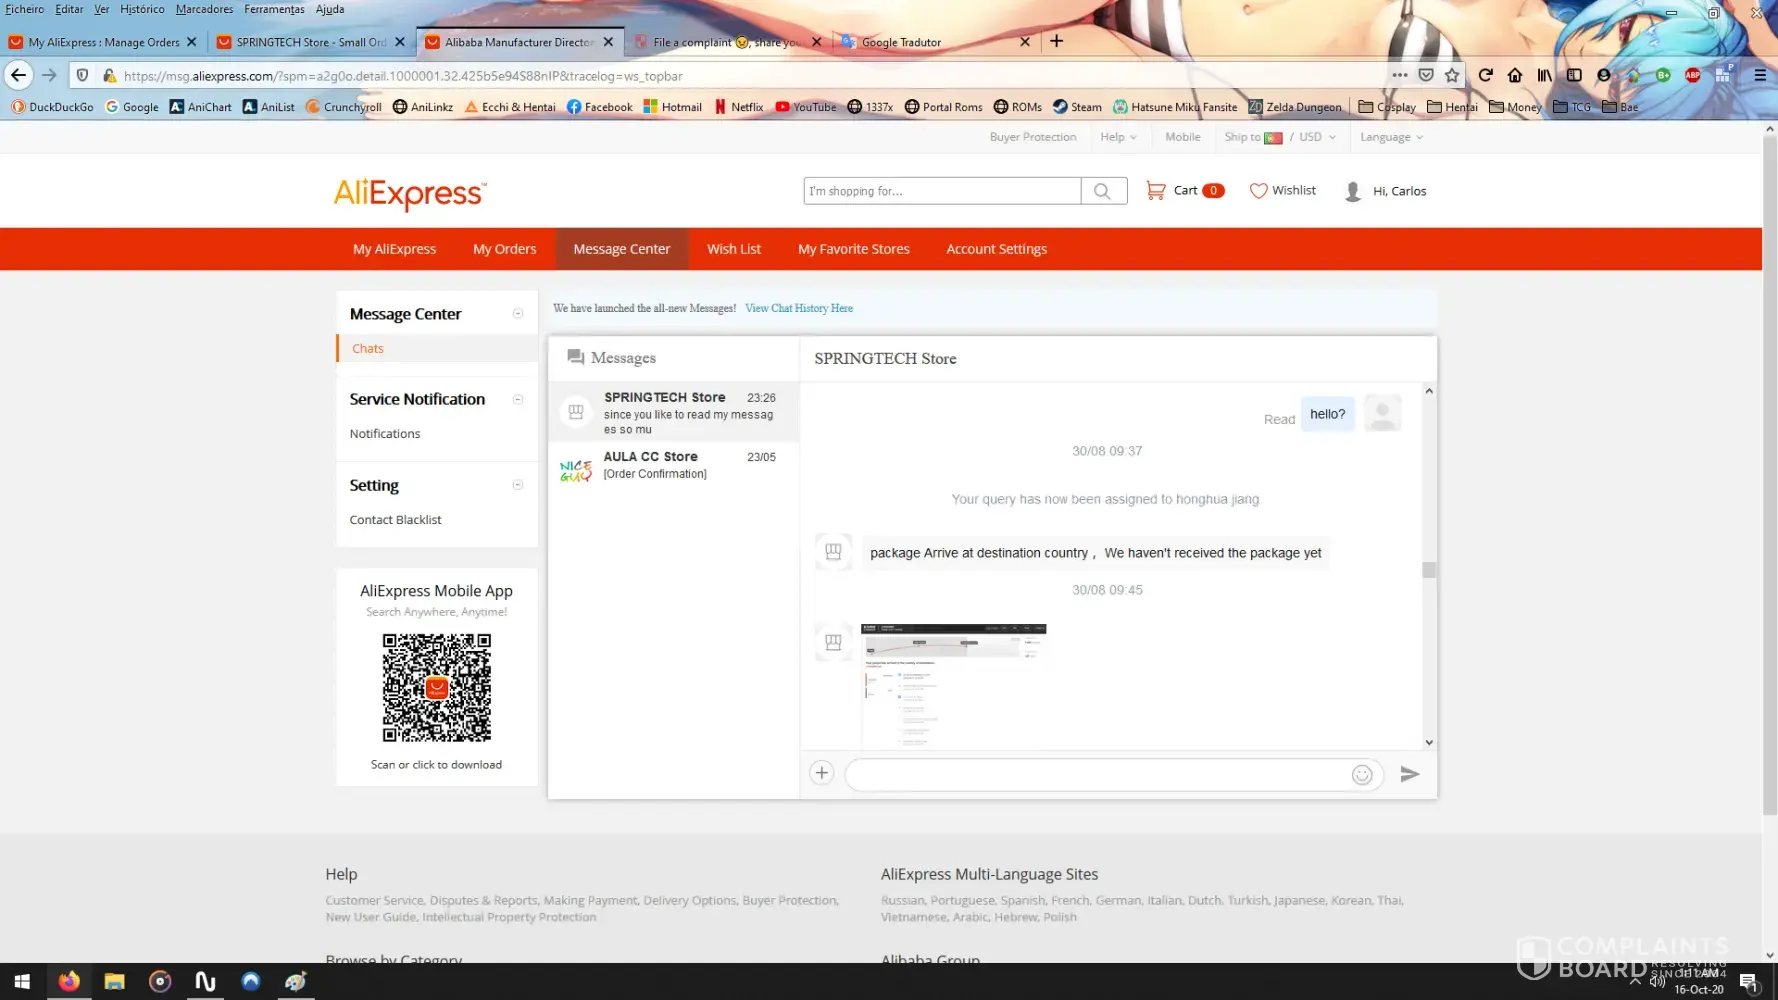Bookmark this page with star icon

click(1452, 75)
